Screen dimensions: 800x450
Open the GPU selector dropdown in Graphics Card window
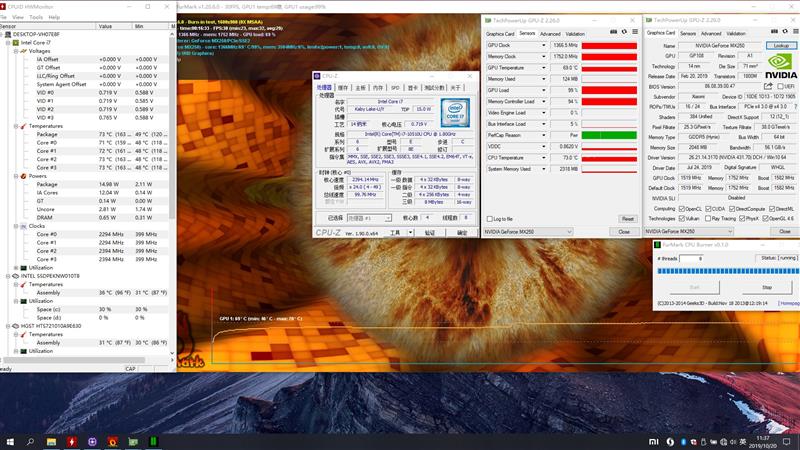click(689, 231)
